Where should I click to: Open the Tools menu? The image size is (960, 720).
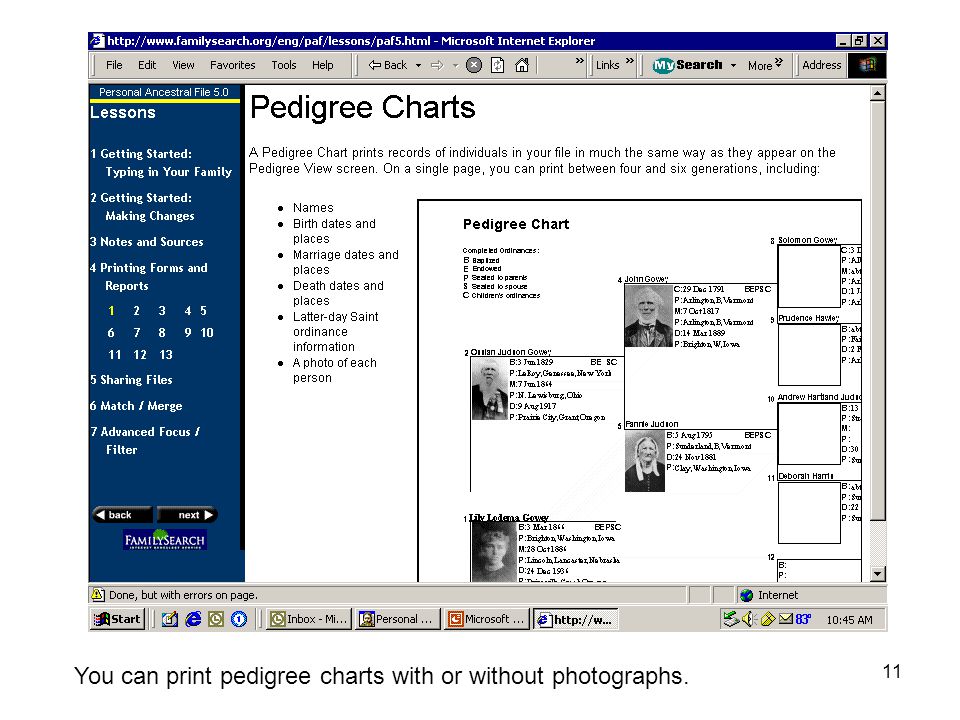pos(284,65)
